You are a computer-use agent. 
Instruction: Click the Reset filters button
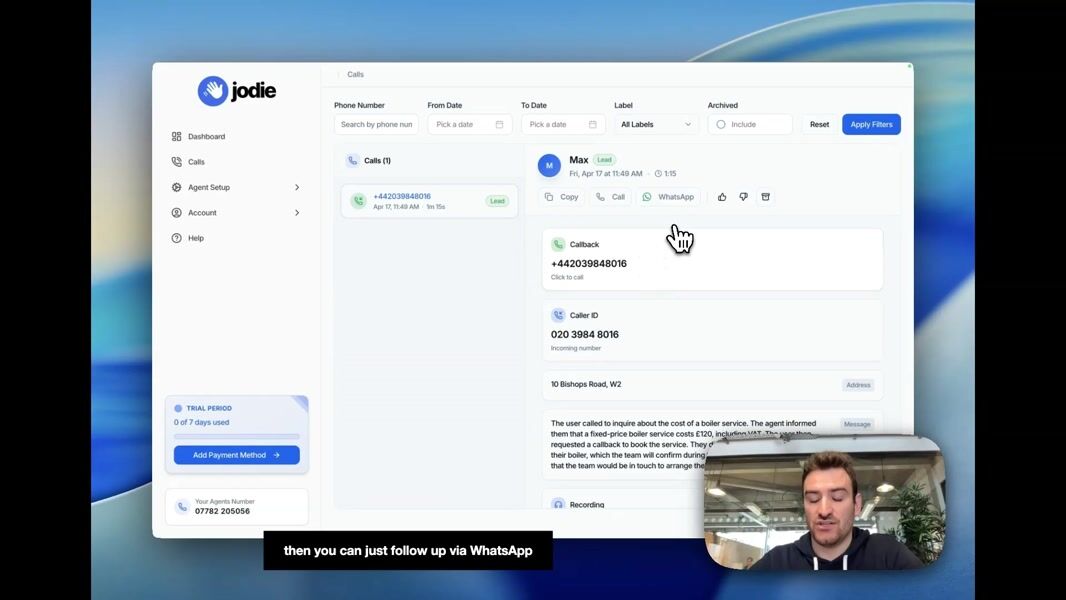(819, 125)
